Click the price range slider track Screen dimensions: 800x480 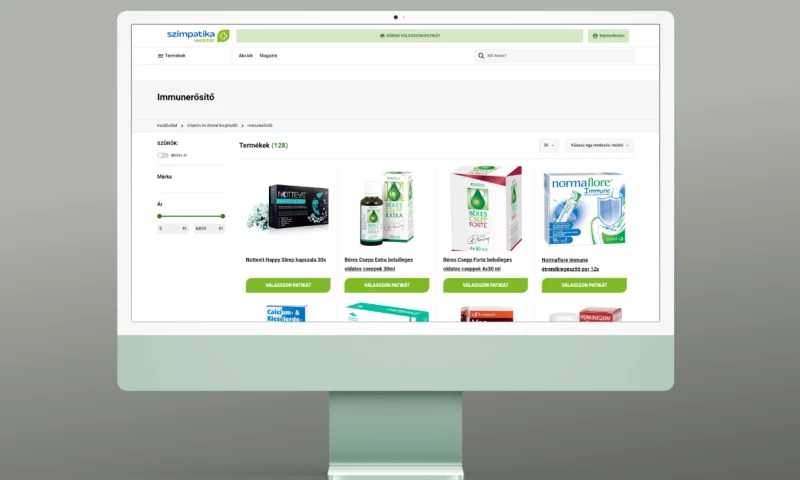[x=191, y=216]
